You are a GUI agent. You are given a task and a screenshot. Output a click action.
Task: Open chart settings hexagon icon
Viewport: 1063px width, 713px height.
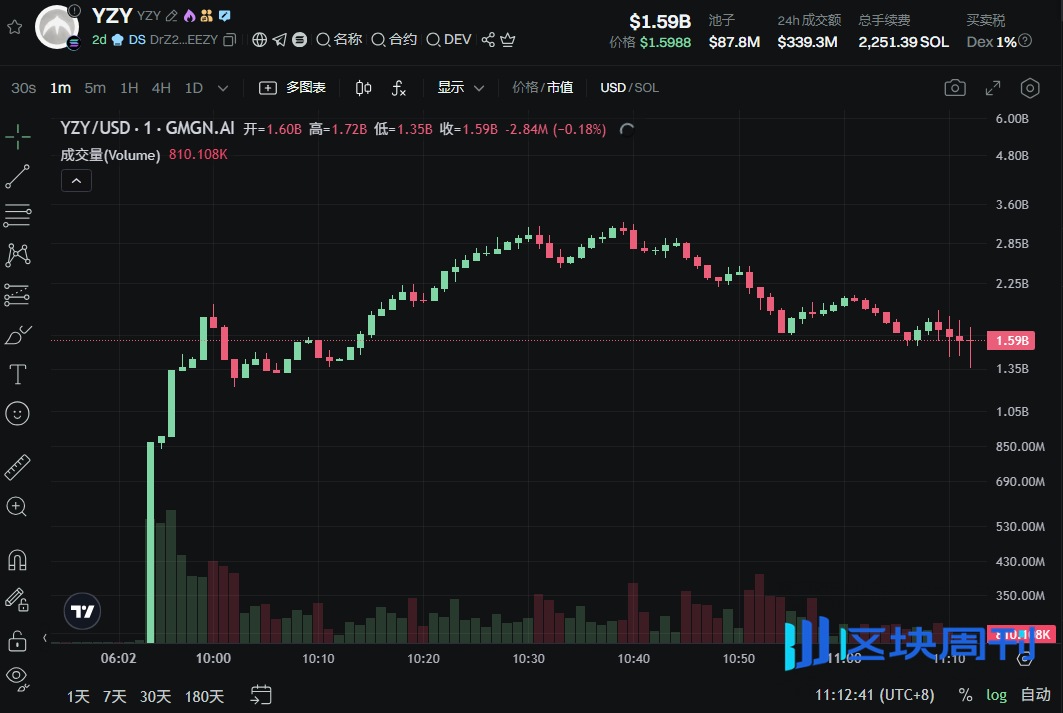click(1030, 88)
